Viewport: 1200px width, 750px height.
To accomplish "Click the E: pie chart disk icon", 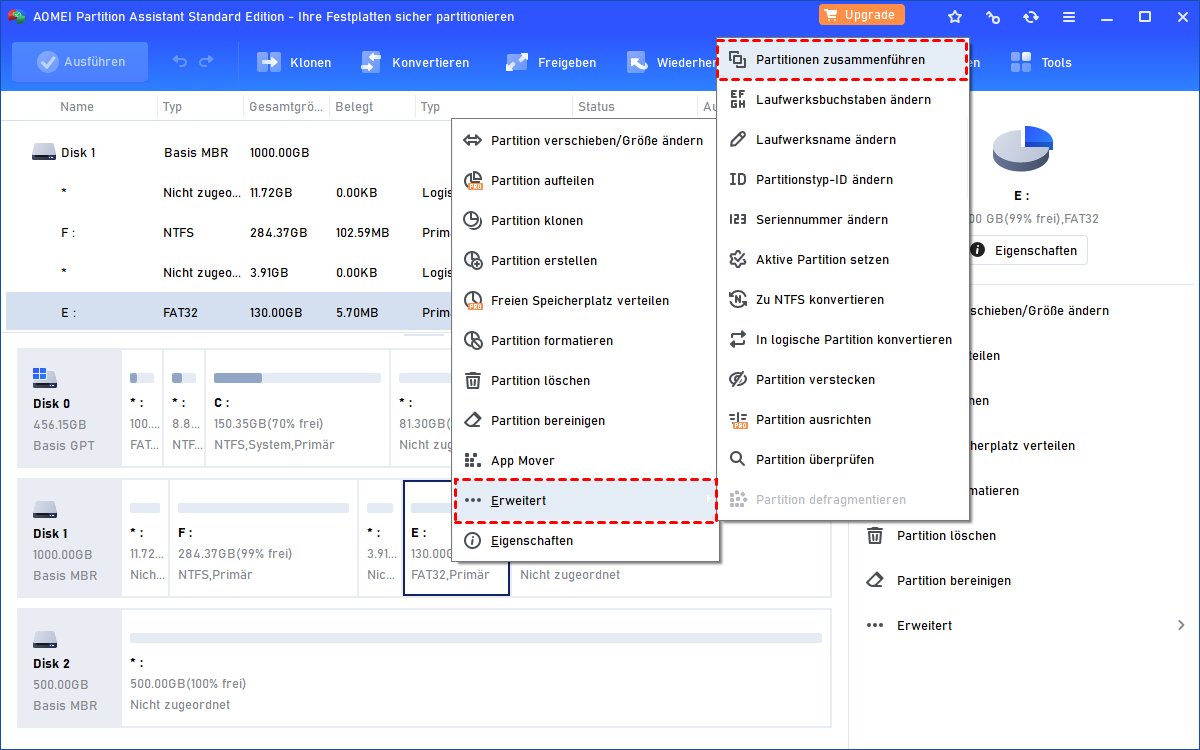I will [1023, 149].
